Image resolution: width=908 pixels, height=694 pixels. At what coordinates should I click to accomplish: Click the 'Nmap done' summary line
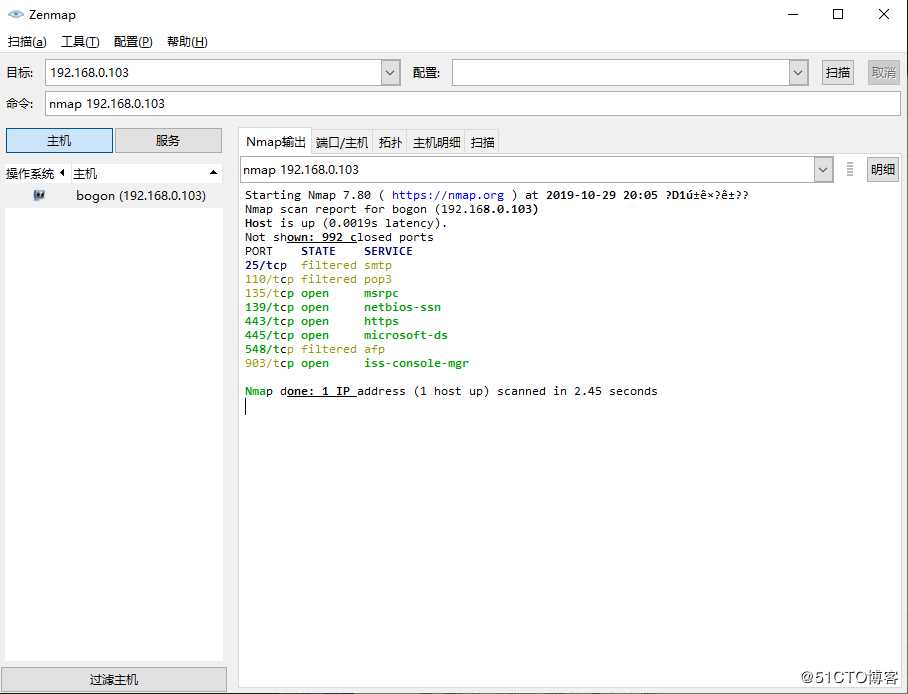(x=451, y=391)
